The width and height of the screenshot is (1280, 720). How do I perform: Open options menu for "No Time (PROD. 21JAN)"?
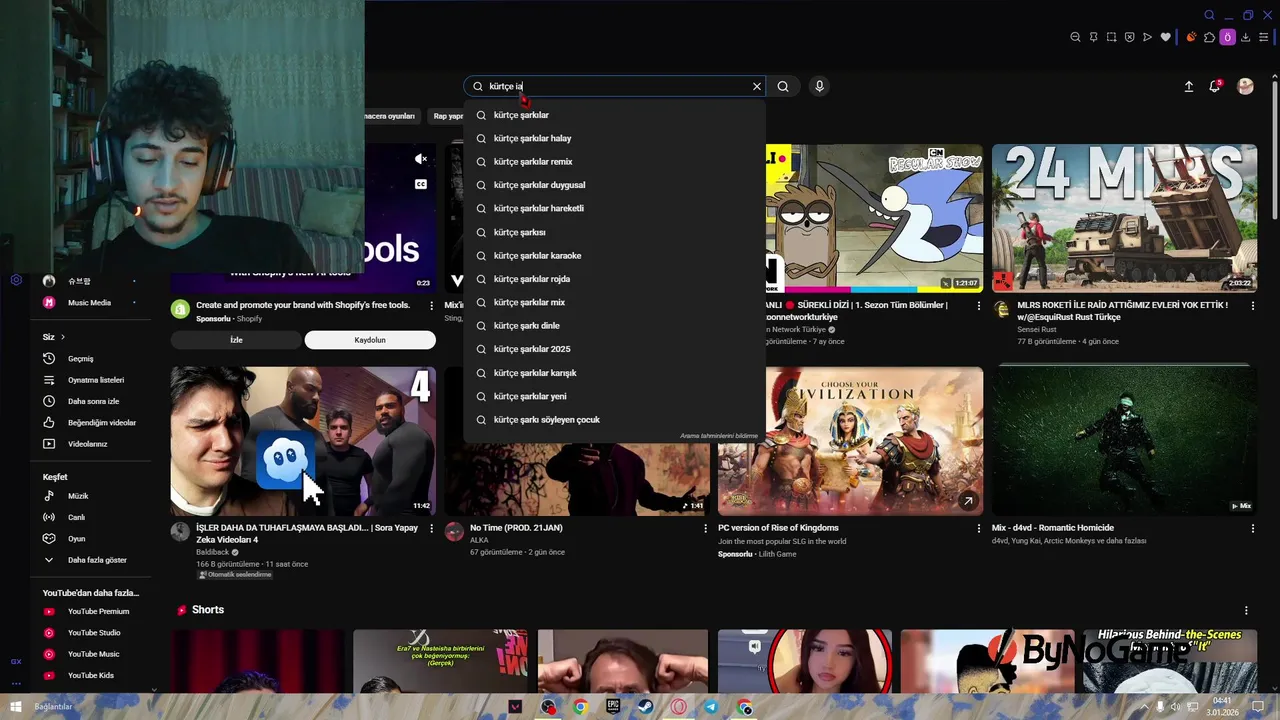click(x=706, y=528)
